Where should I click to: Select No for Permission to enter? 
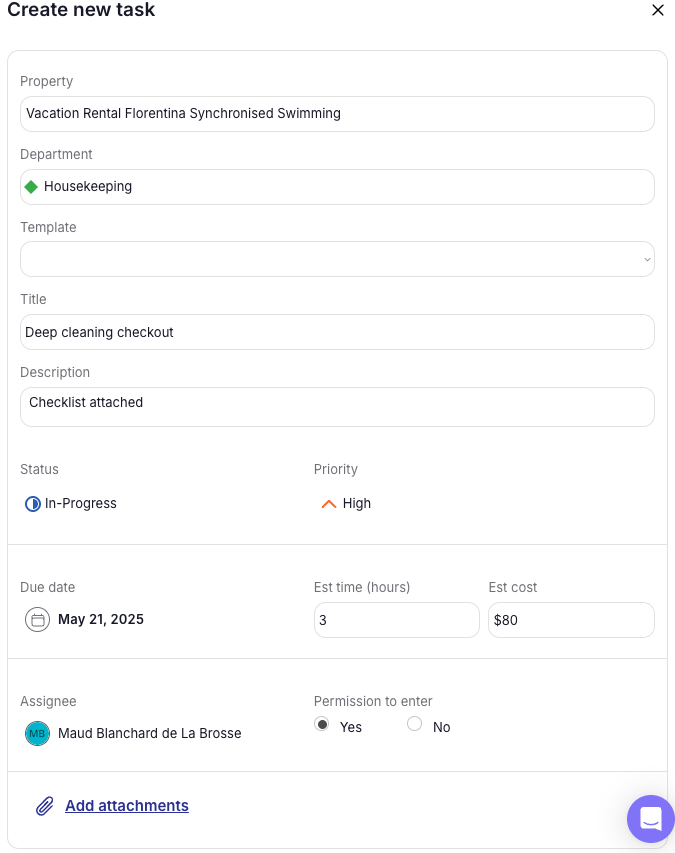click(414, 725)
